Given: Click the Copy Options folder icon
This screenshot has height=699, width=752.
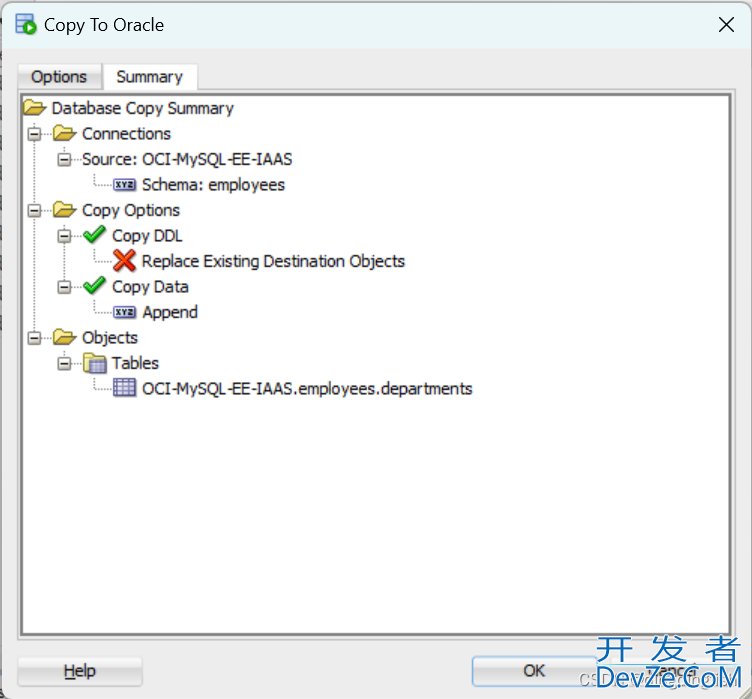Looking at the screenshot, I should [65, 210].
